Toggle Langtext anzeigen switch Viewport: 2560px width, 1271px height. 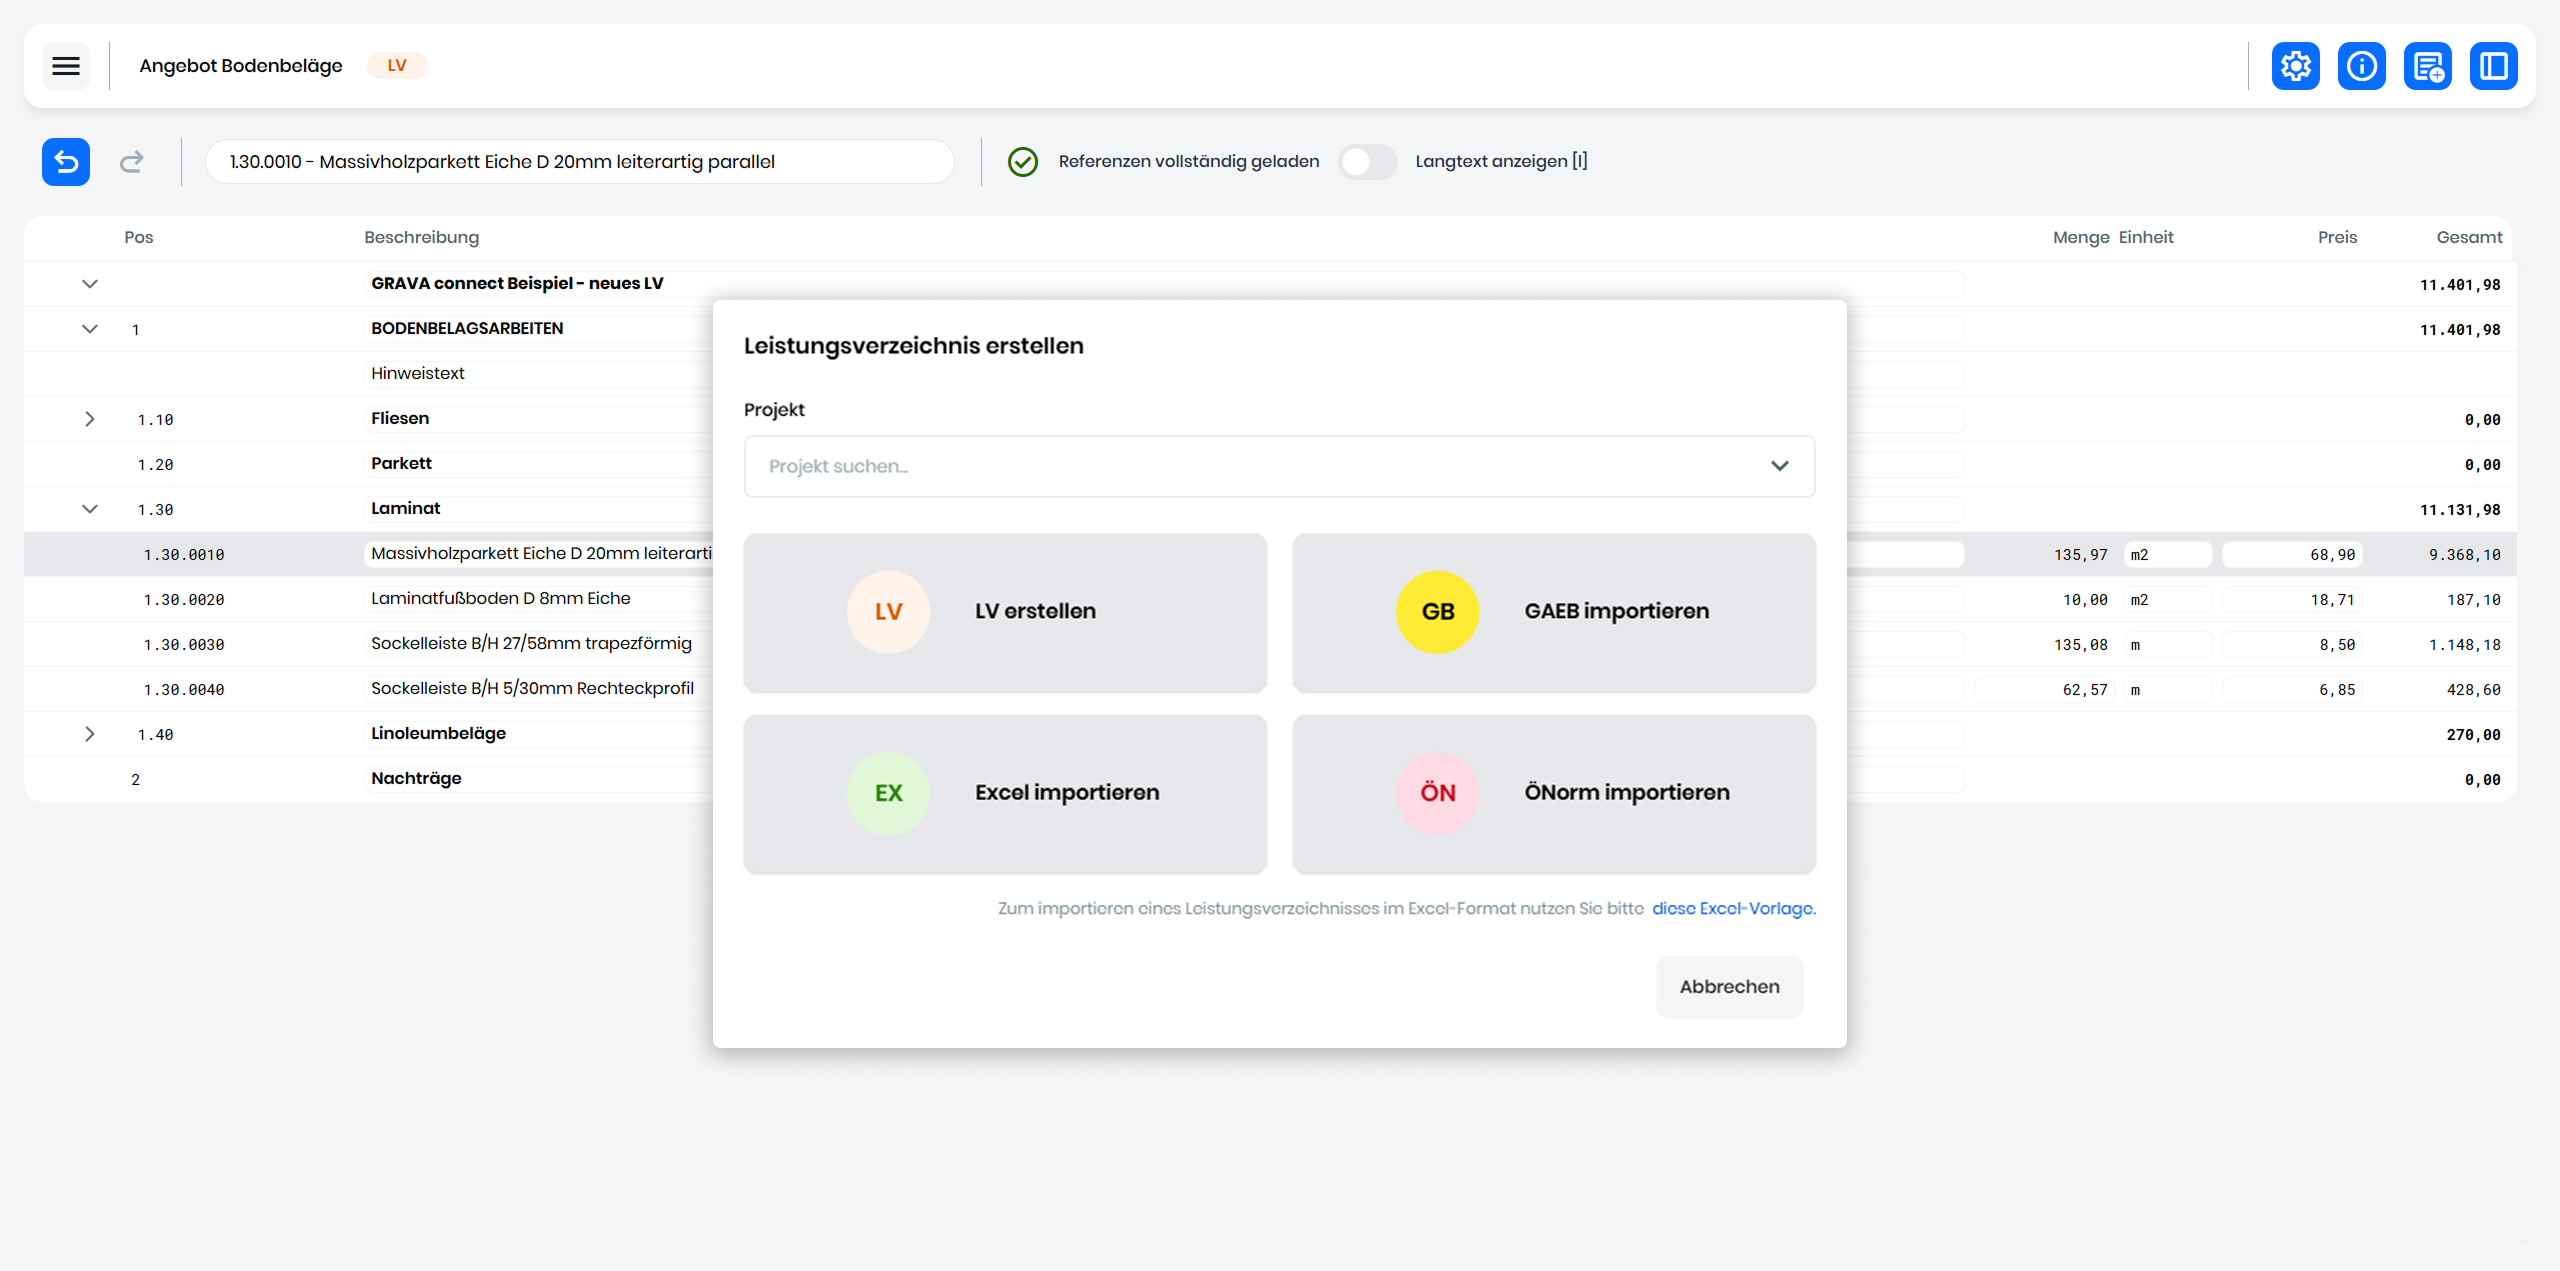point(1368,161)
